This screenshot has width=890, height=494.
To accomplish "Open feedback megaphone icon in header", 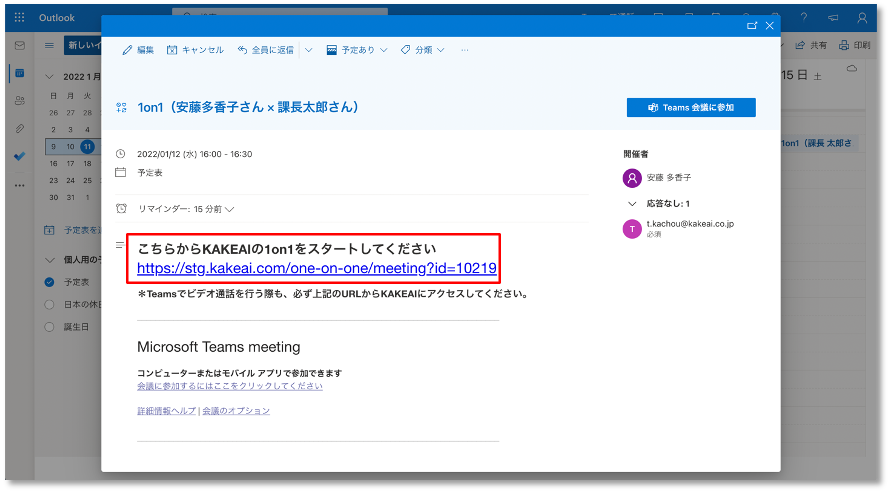I will (x=833, y=18).
